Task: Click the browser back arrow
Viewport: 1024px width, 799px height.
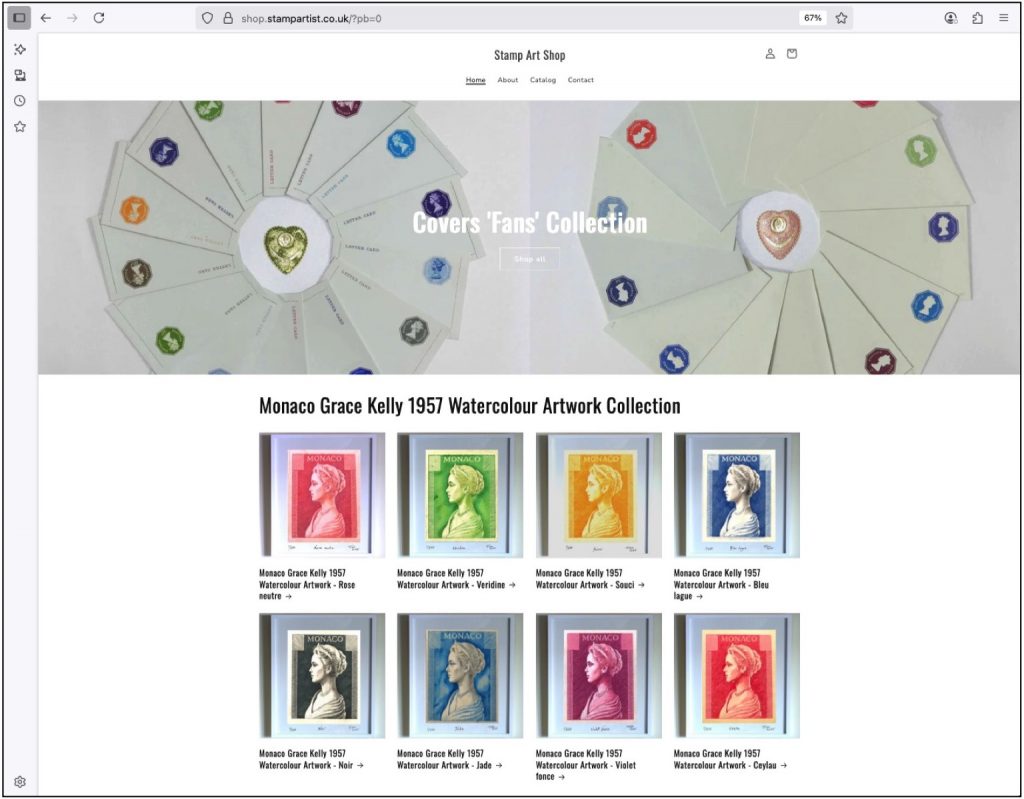Action: [46, 18]
